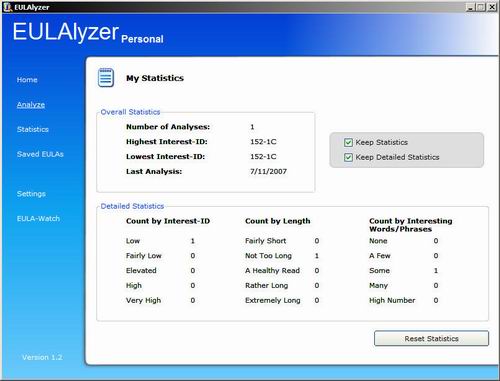Show Saved EULAs from the sidebar

pyautogui.click(x=40, y=154)
